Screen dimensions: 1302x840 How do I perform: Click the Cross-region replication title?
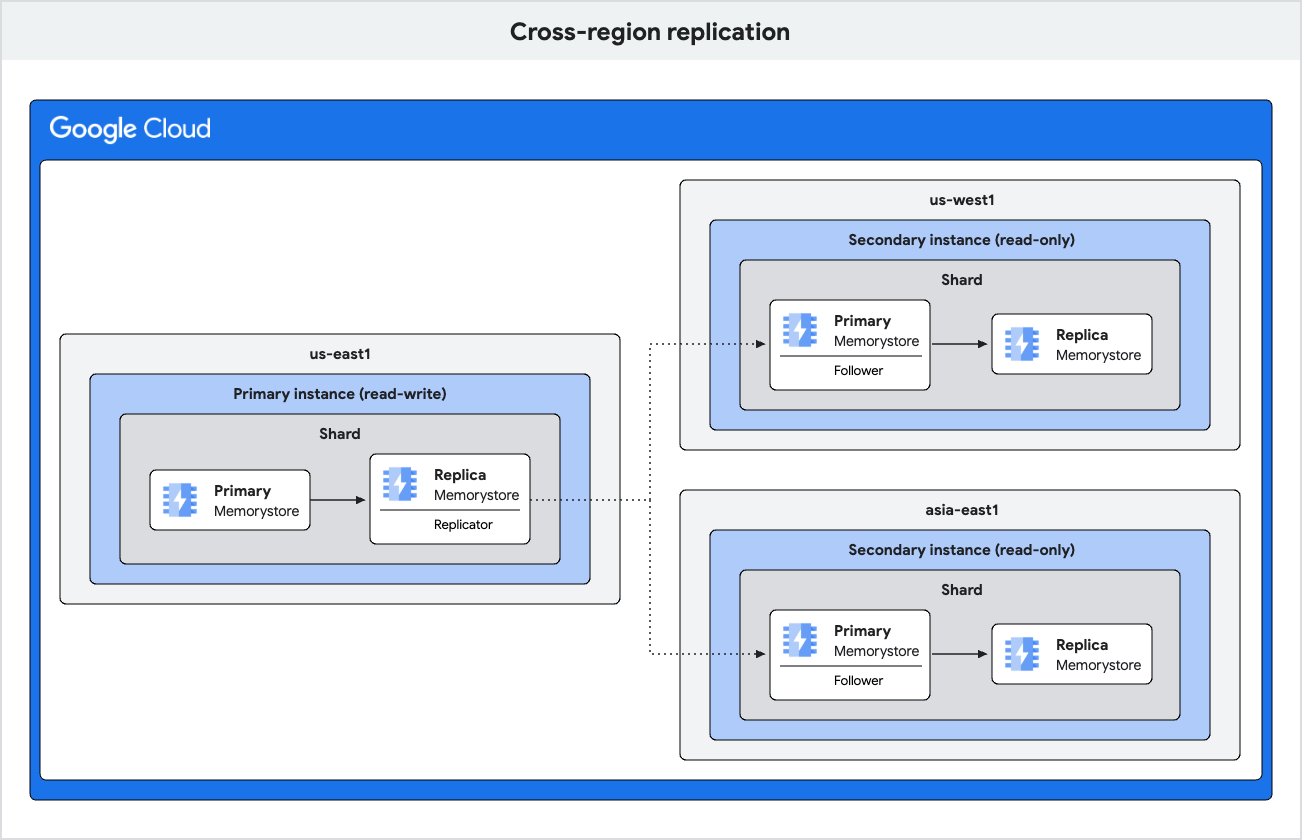pos(650,32)
